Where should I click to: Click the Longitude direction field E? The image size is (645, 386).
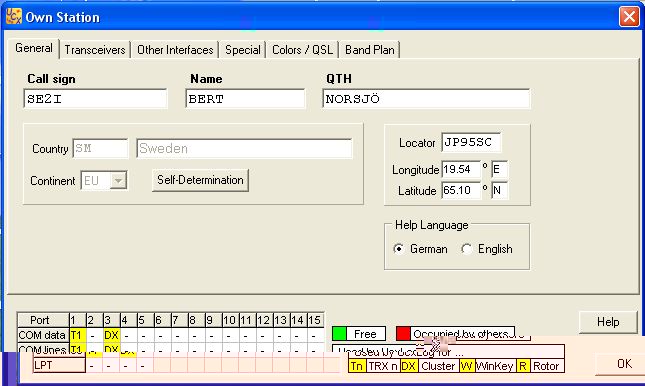click(x=499, y=169)
